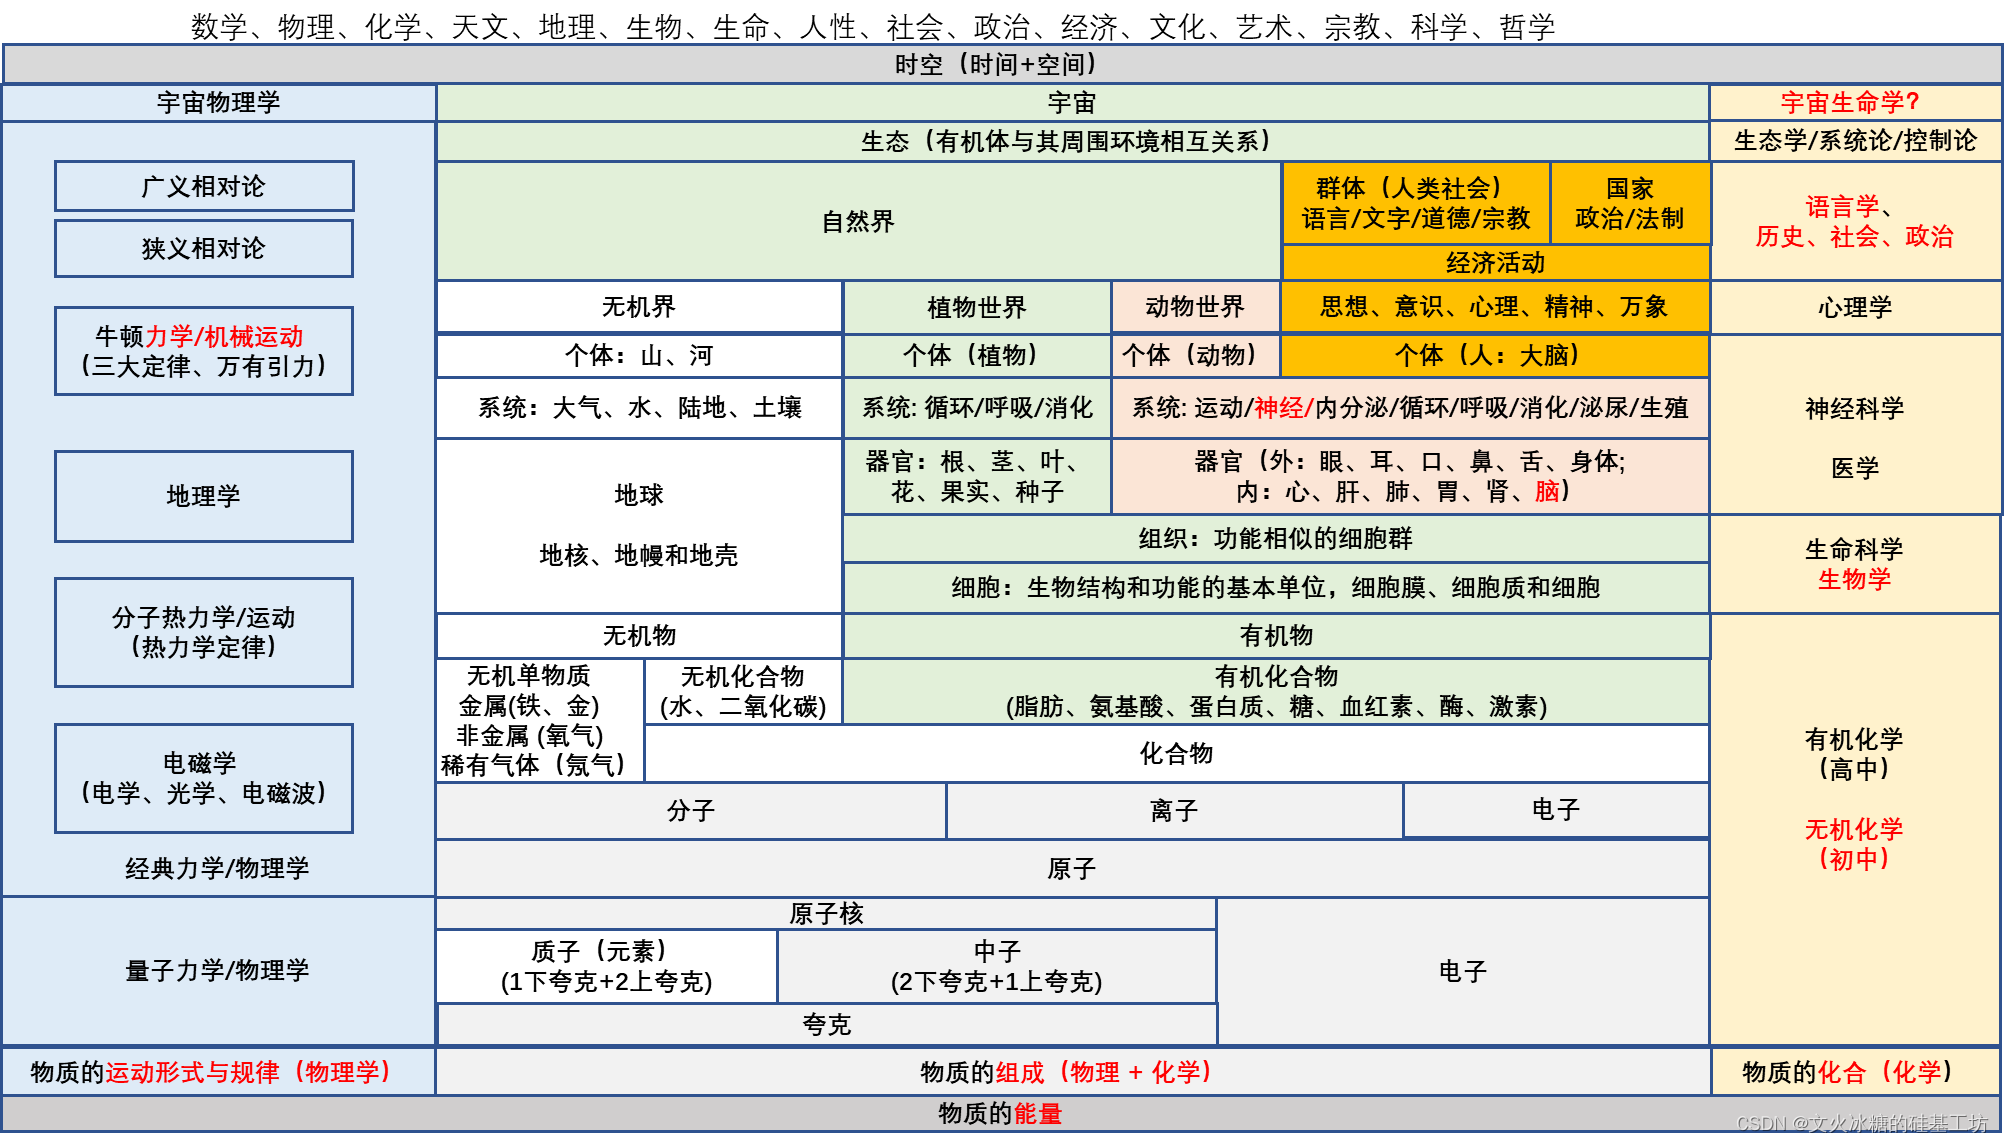Click the 化合物 cell
The height and width of the screenshot is (1143, 2004).
1177,753
